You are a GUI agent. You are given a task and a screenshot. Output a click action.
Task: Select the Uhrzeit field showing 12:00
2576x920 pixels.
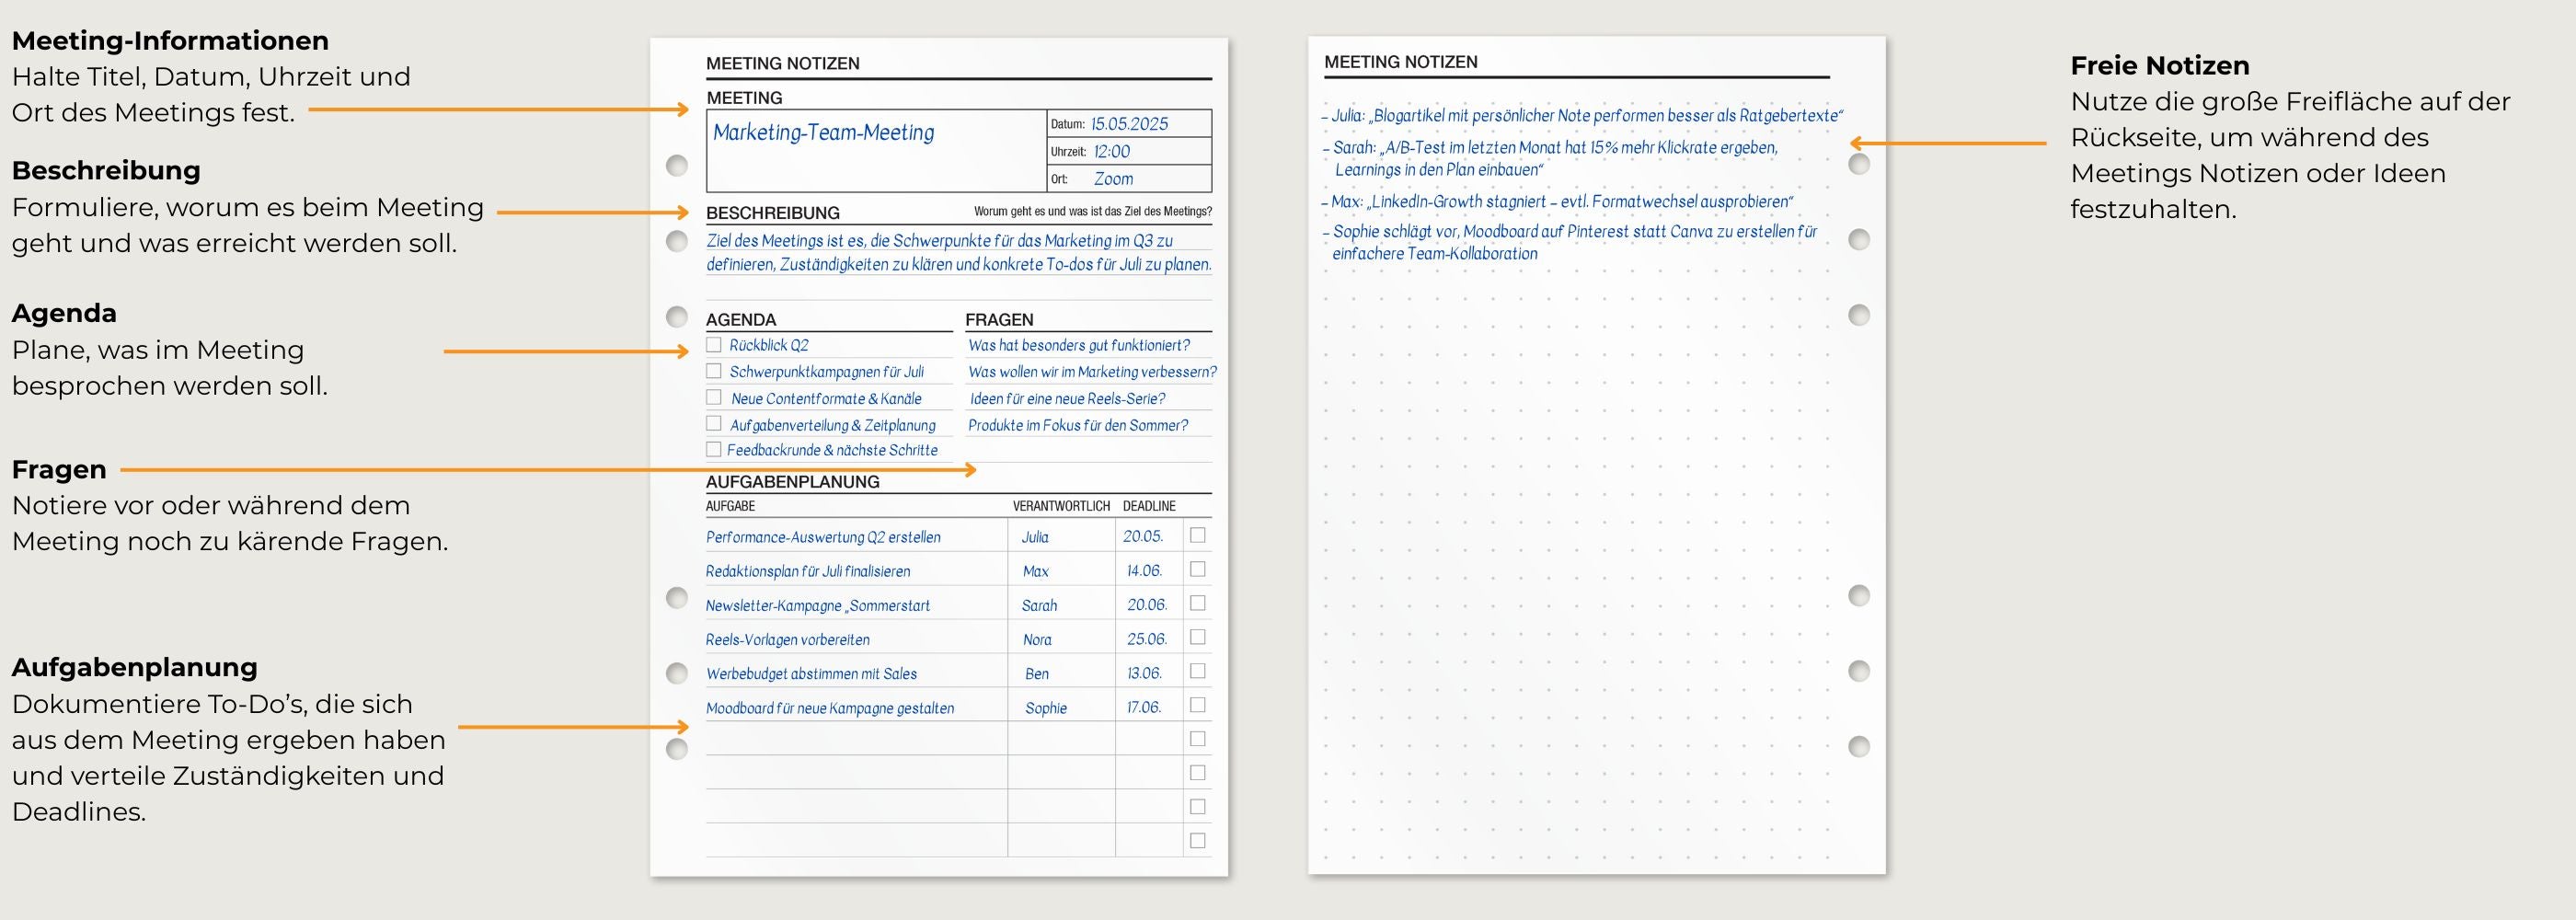pyautogui.click(x=1111, y=152)
